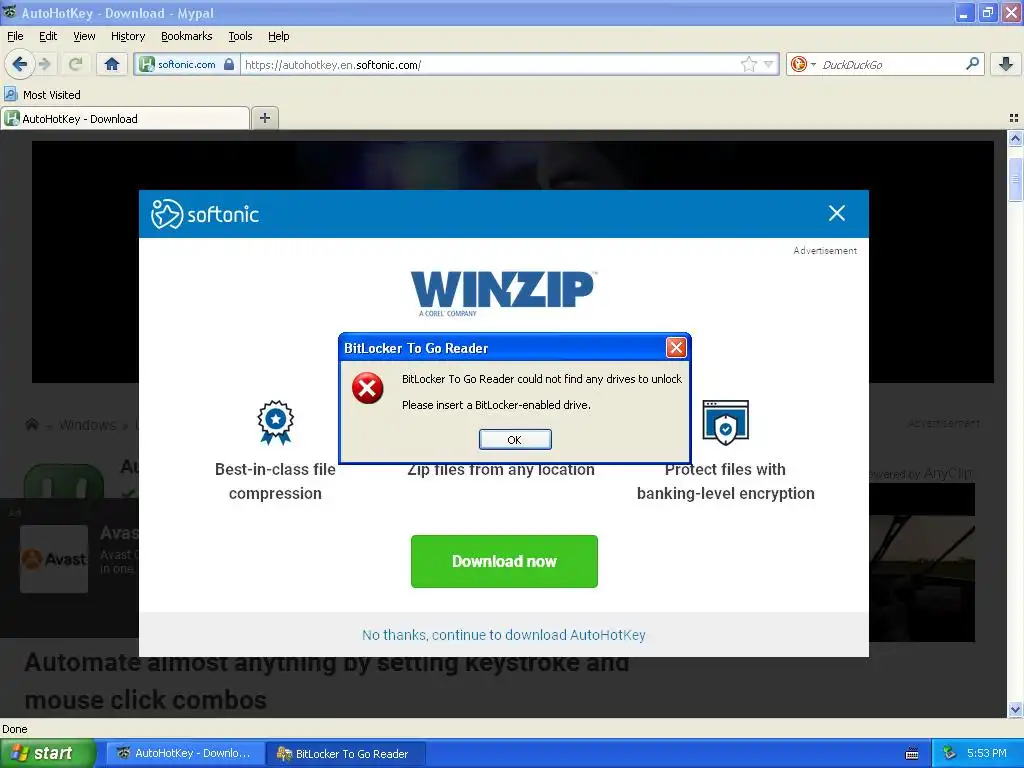Open the Edit menu
The width and height of the screenshot is (1024, 768).
pyautogui.click(x=48, y=36)
